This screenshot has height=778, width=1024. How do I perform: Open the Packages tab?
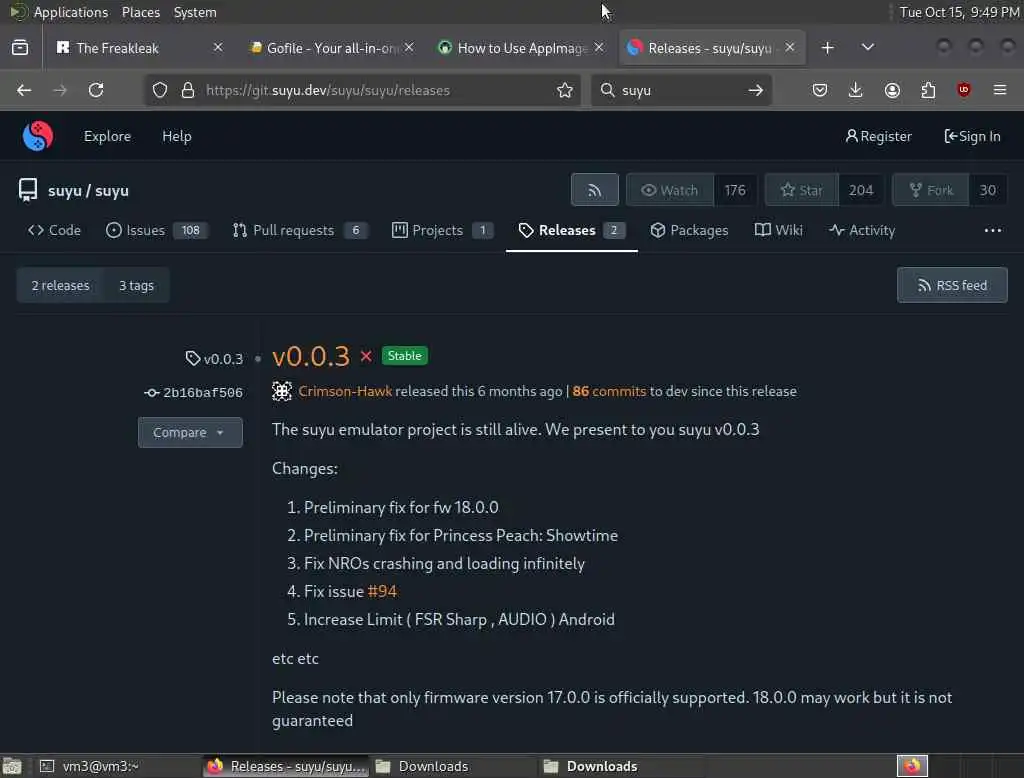pyautogui.click(x=689, y=231)
